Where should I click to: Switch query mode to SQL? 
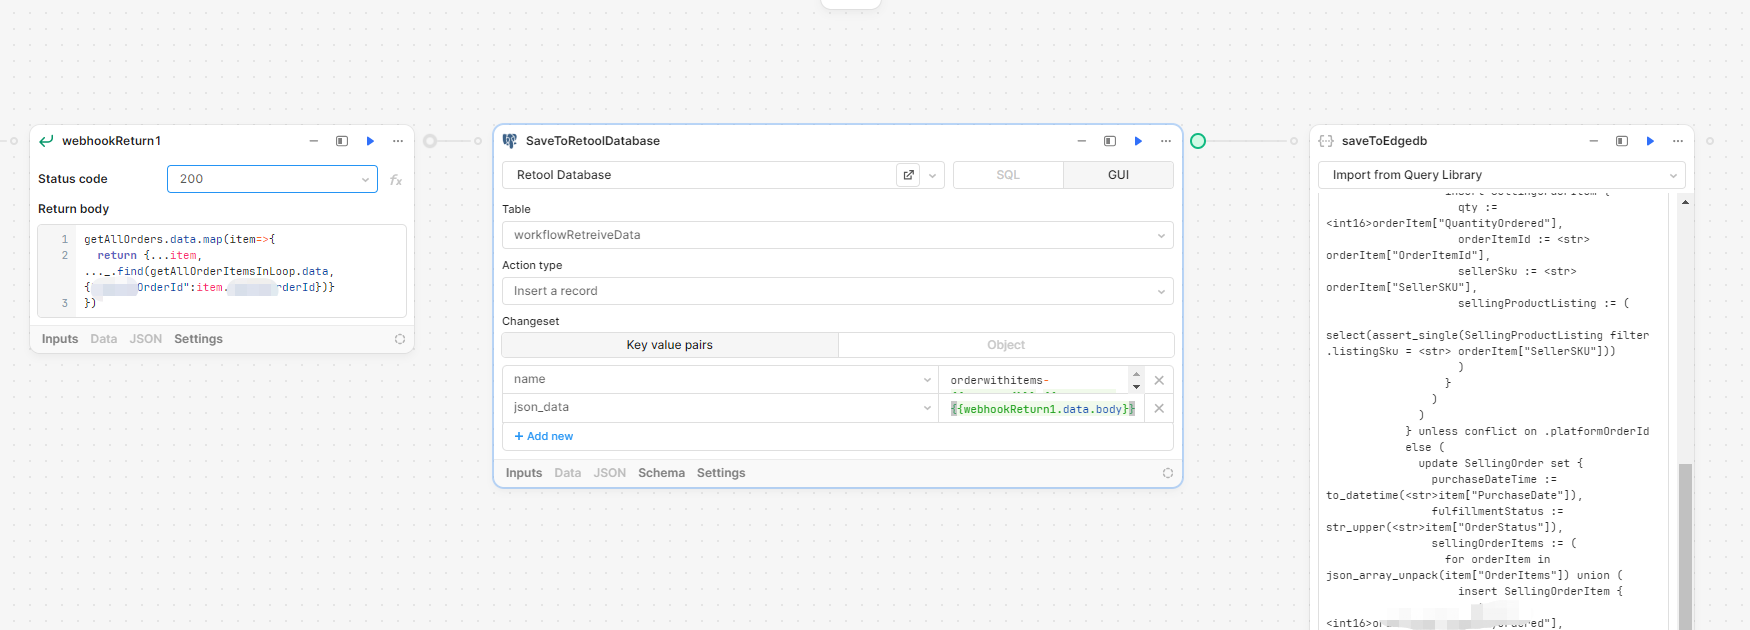coord(1008,175)
